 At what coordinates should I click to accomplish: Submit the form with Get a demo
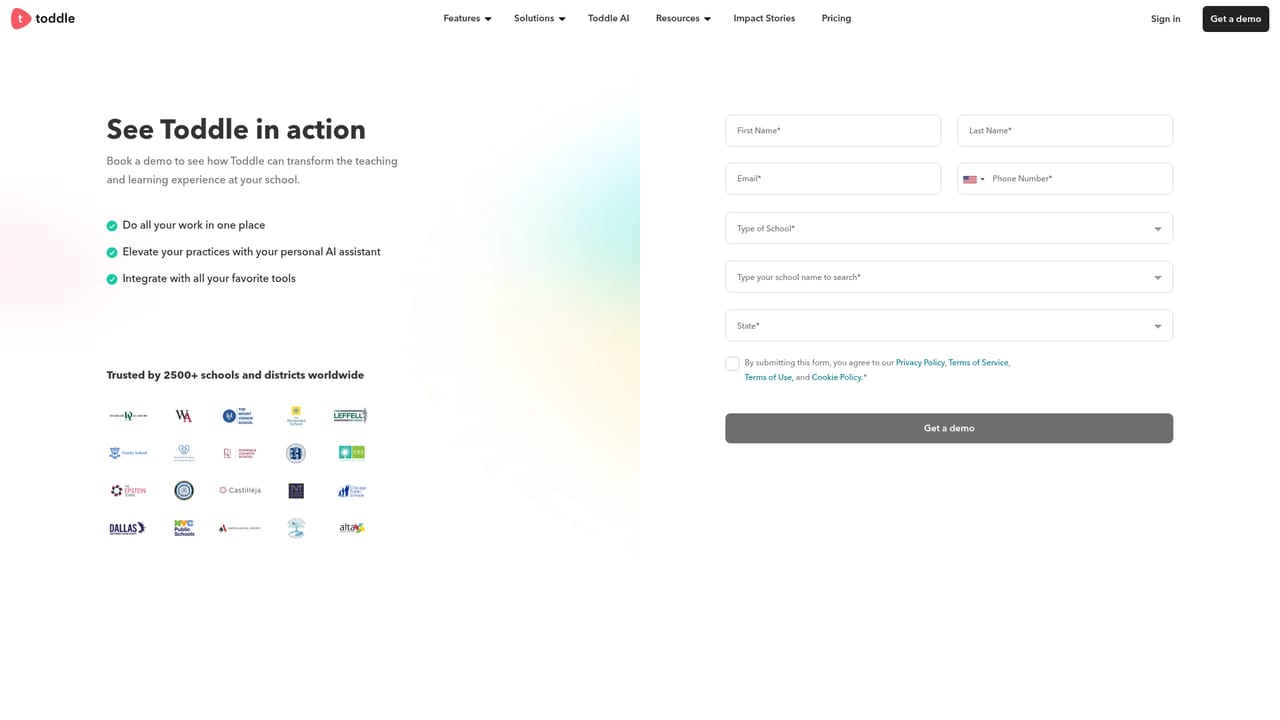click(x=949, y=428)
